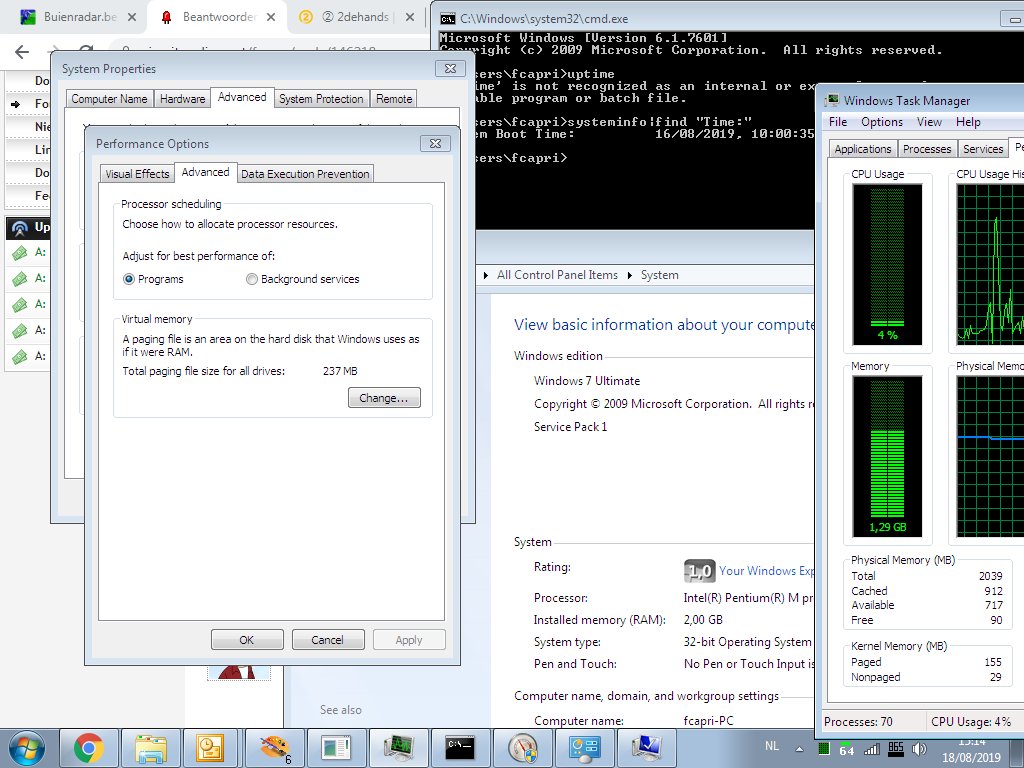The height and width of the screenshot is (768, 1024).
Task: Click the CPU meter green tray icon
Action: pyautogui.click(x=824, y=749)
